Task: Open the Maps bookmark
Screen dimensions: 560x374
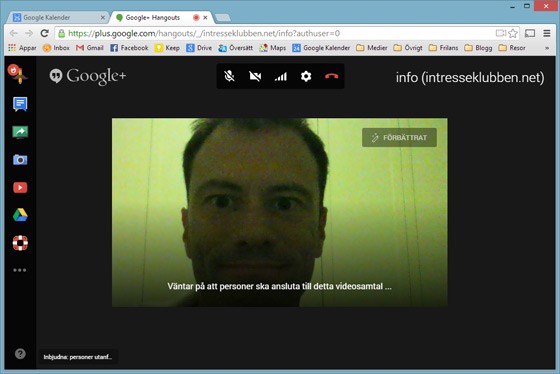Action: click(x=273, y=48)
